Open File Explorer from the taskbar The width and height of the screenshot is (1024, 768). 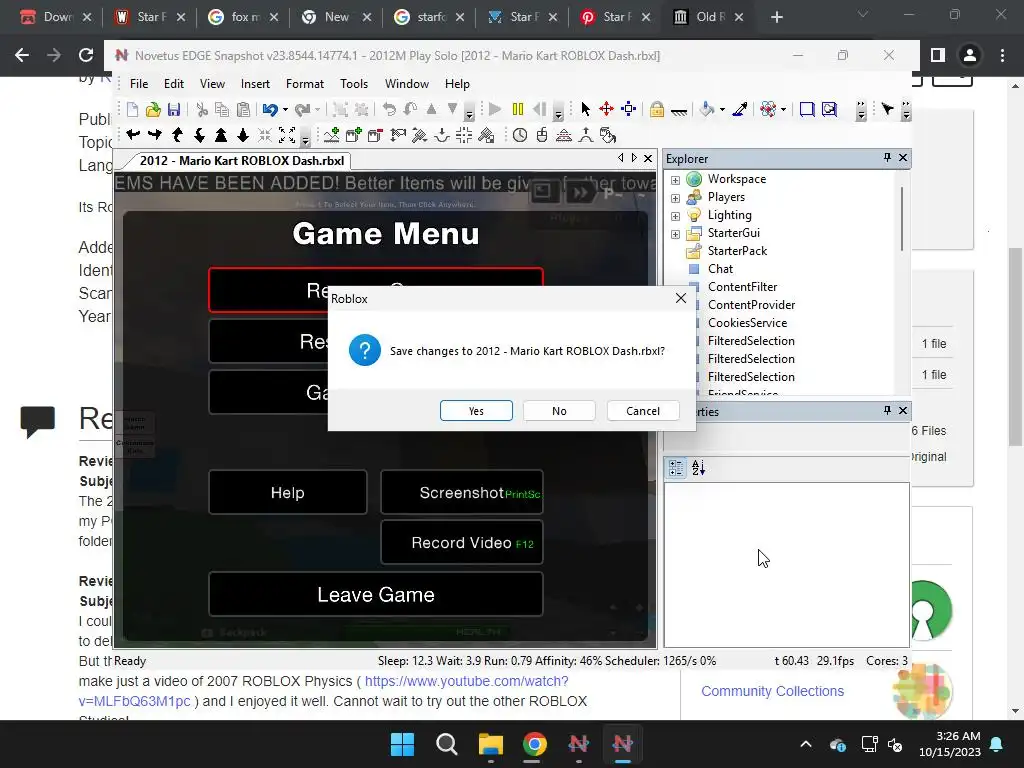[490, 744]
